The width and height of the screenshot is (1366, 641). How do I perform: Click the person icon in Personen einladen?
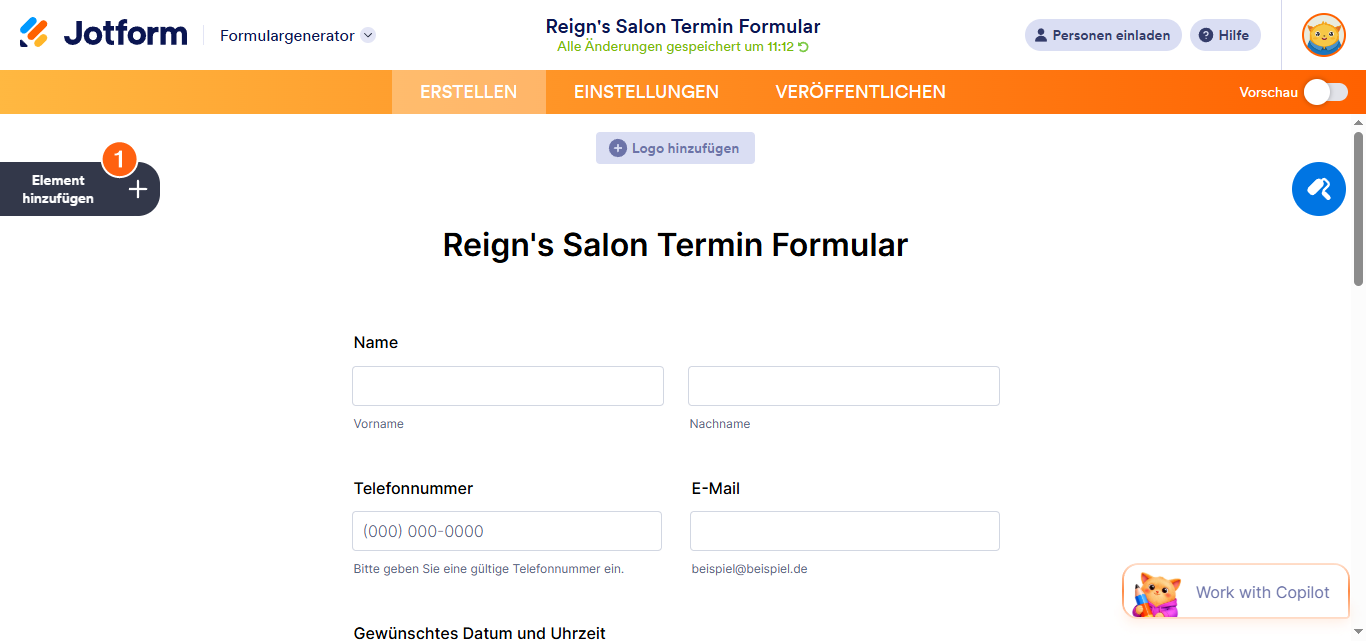[1041, 35]
